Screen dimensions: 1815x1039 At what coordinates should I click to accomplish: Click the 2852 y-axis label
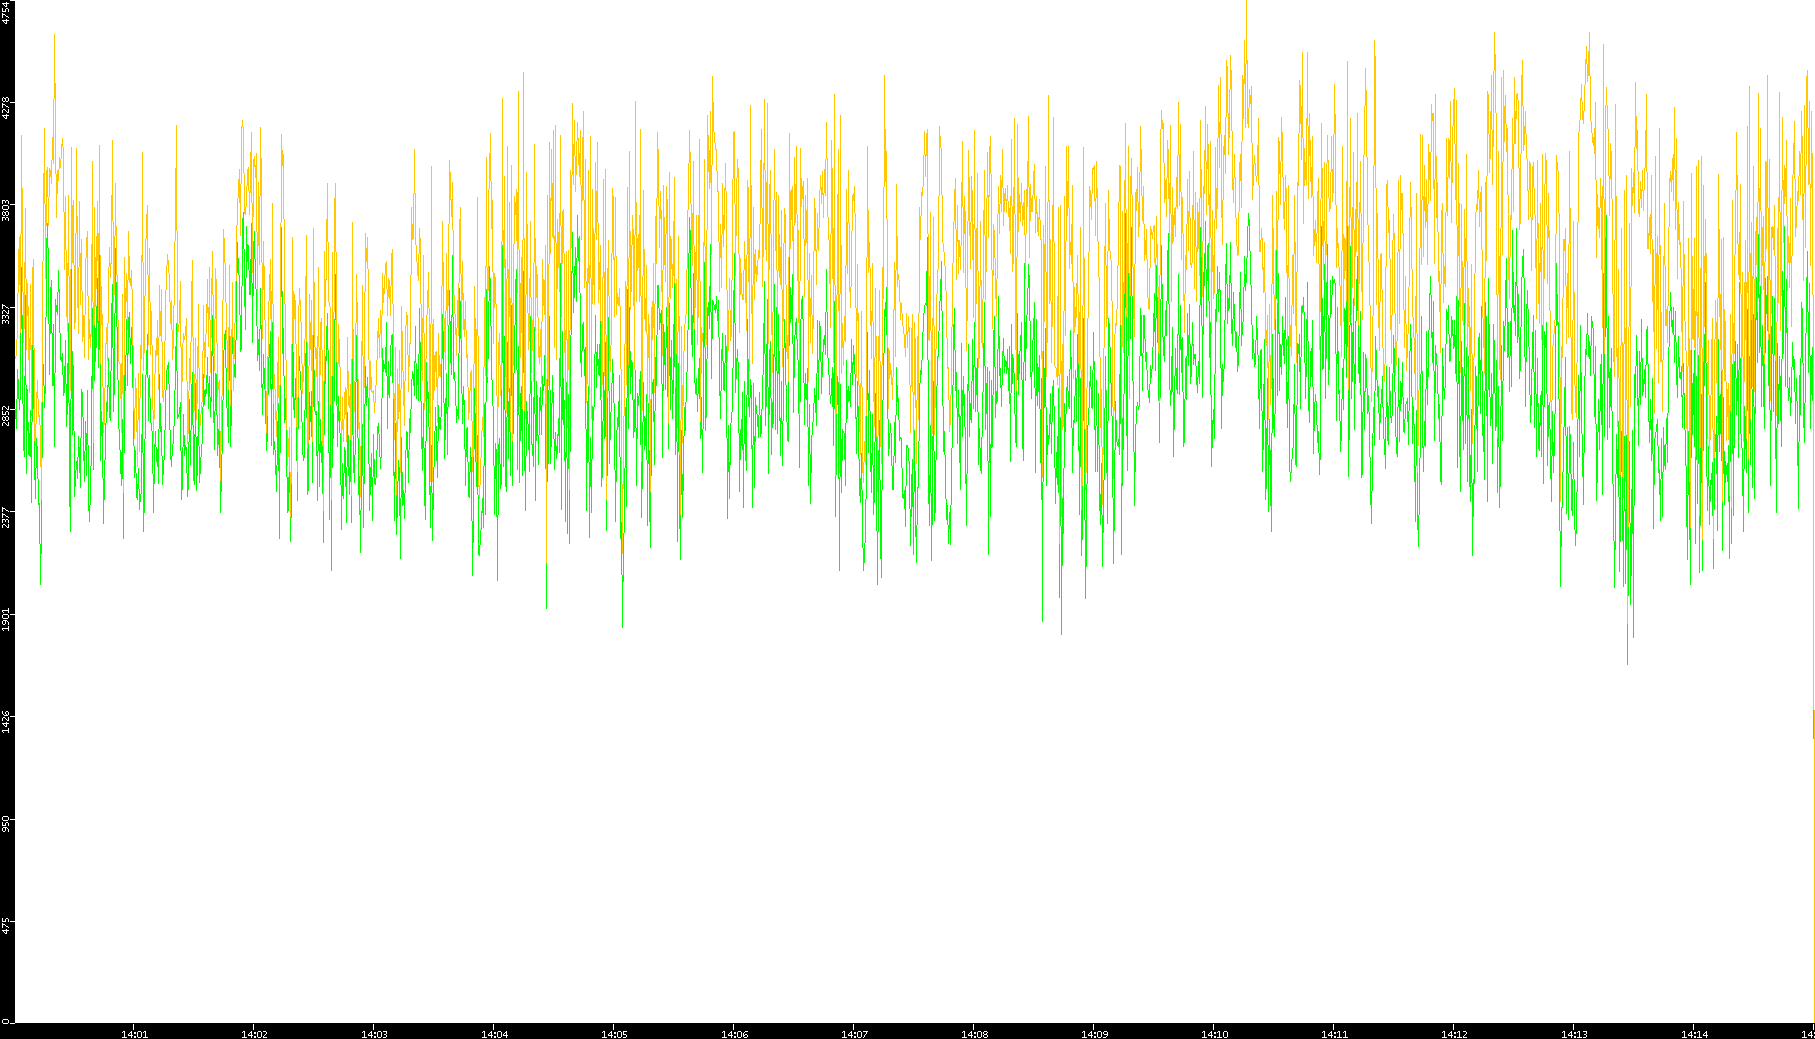point(6,415)
